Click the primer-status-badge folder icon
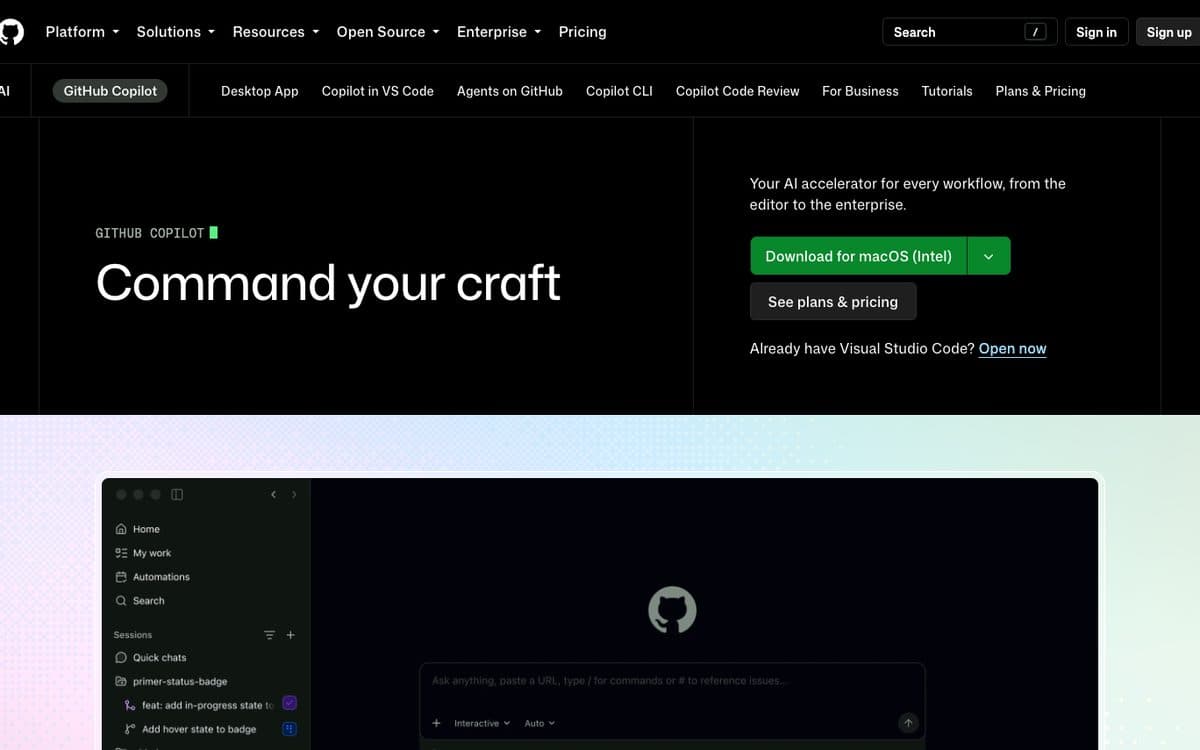The height and width of the screenshot is (750, 1200). point(121,682)
